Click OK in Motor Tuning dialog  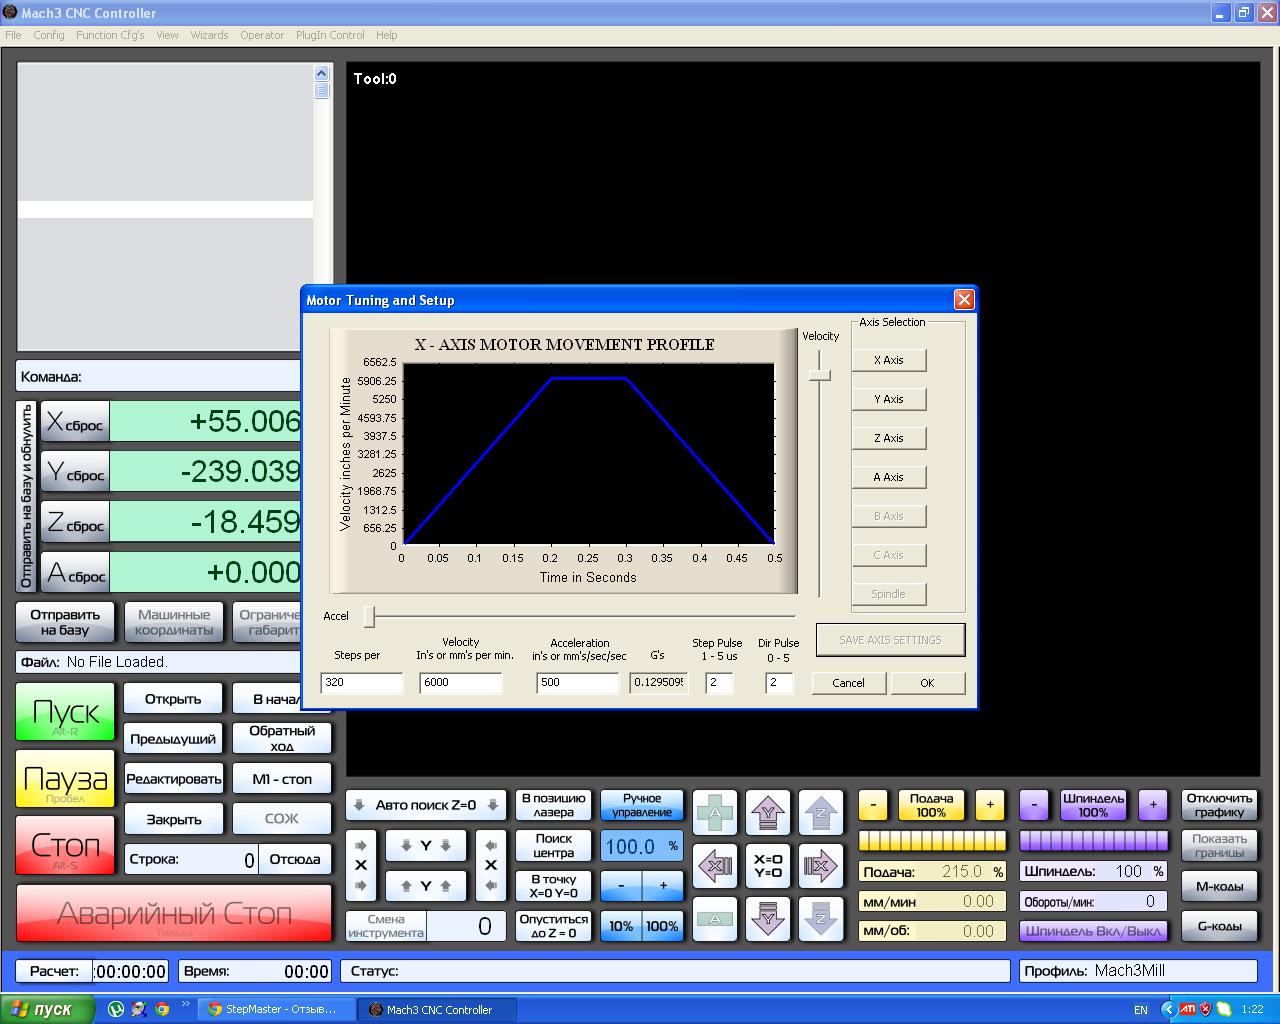click(x=927, y=683)
